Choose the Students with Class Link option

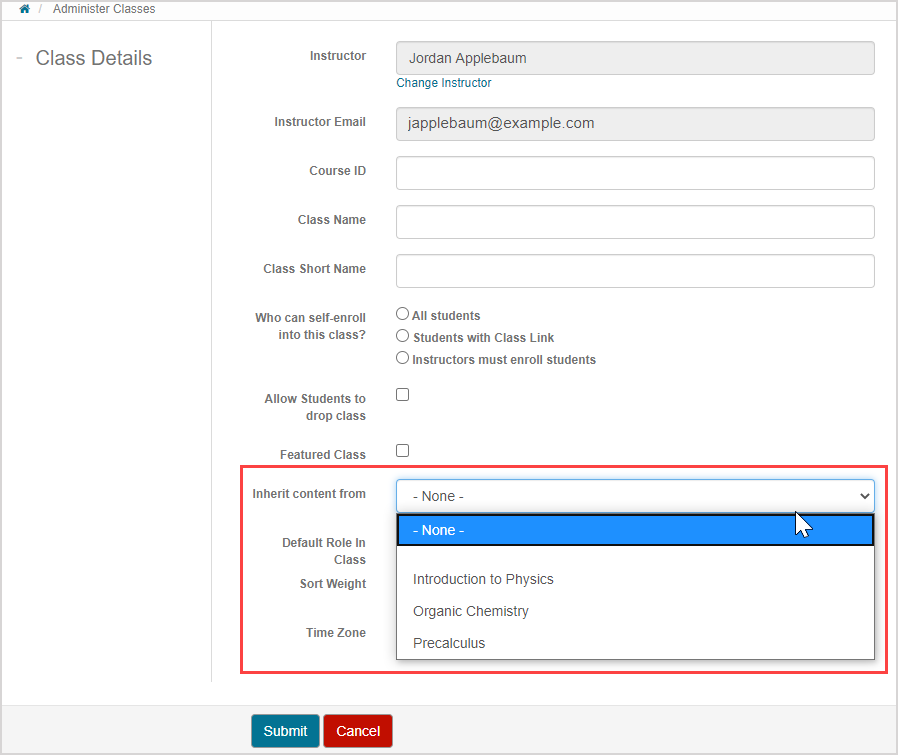tap(403, 336)
